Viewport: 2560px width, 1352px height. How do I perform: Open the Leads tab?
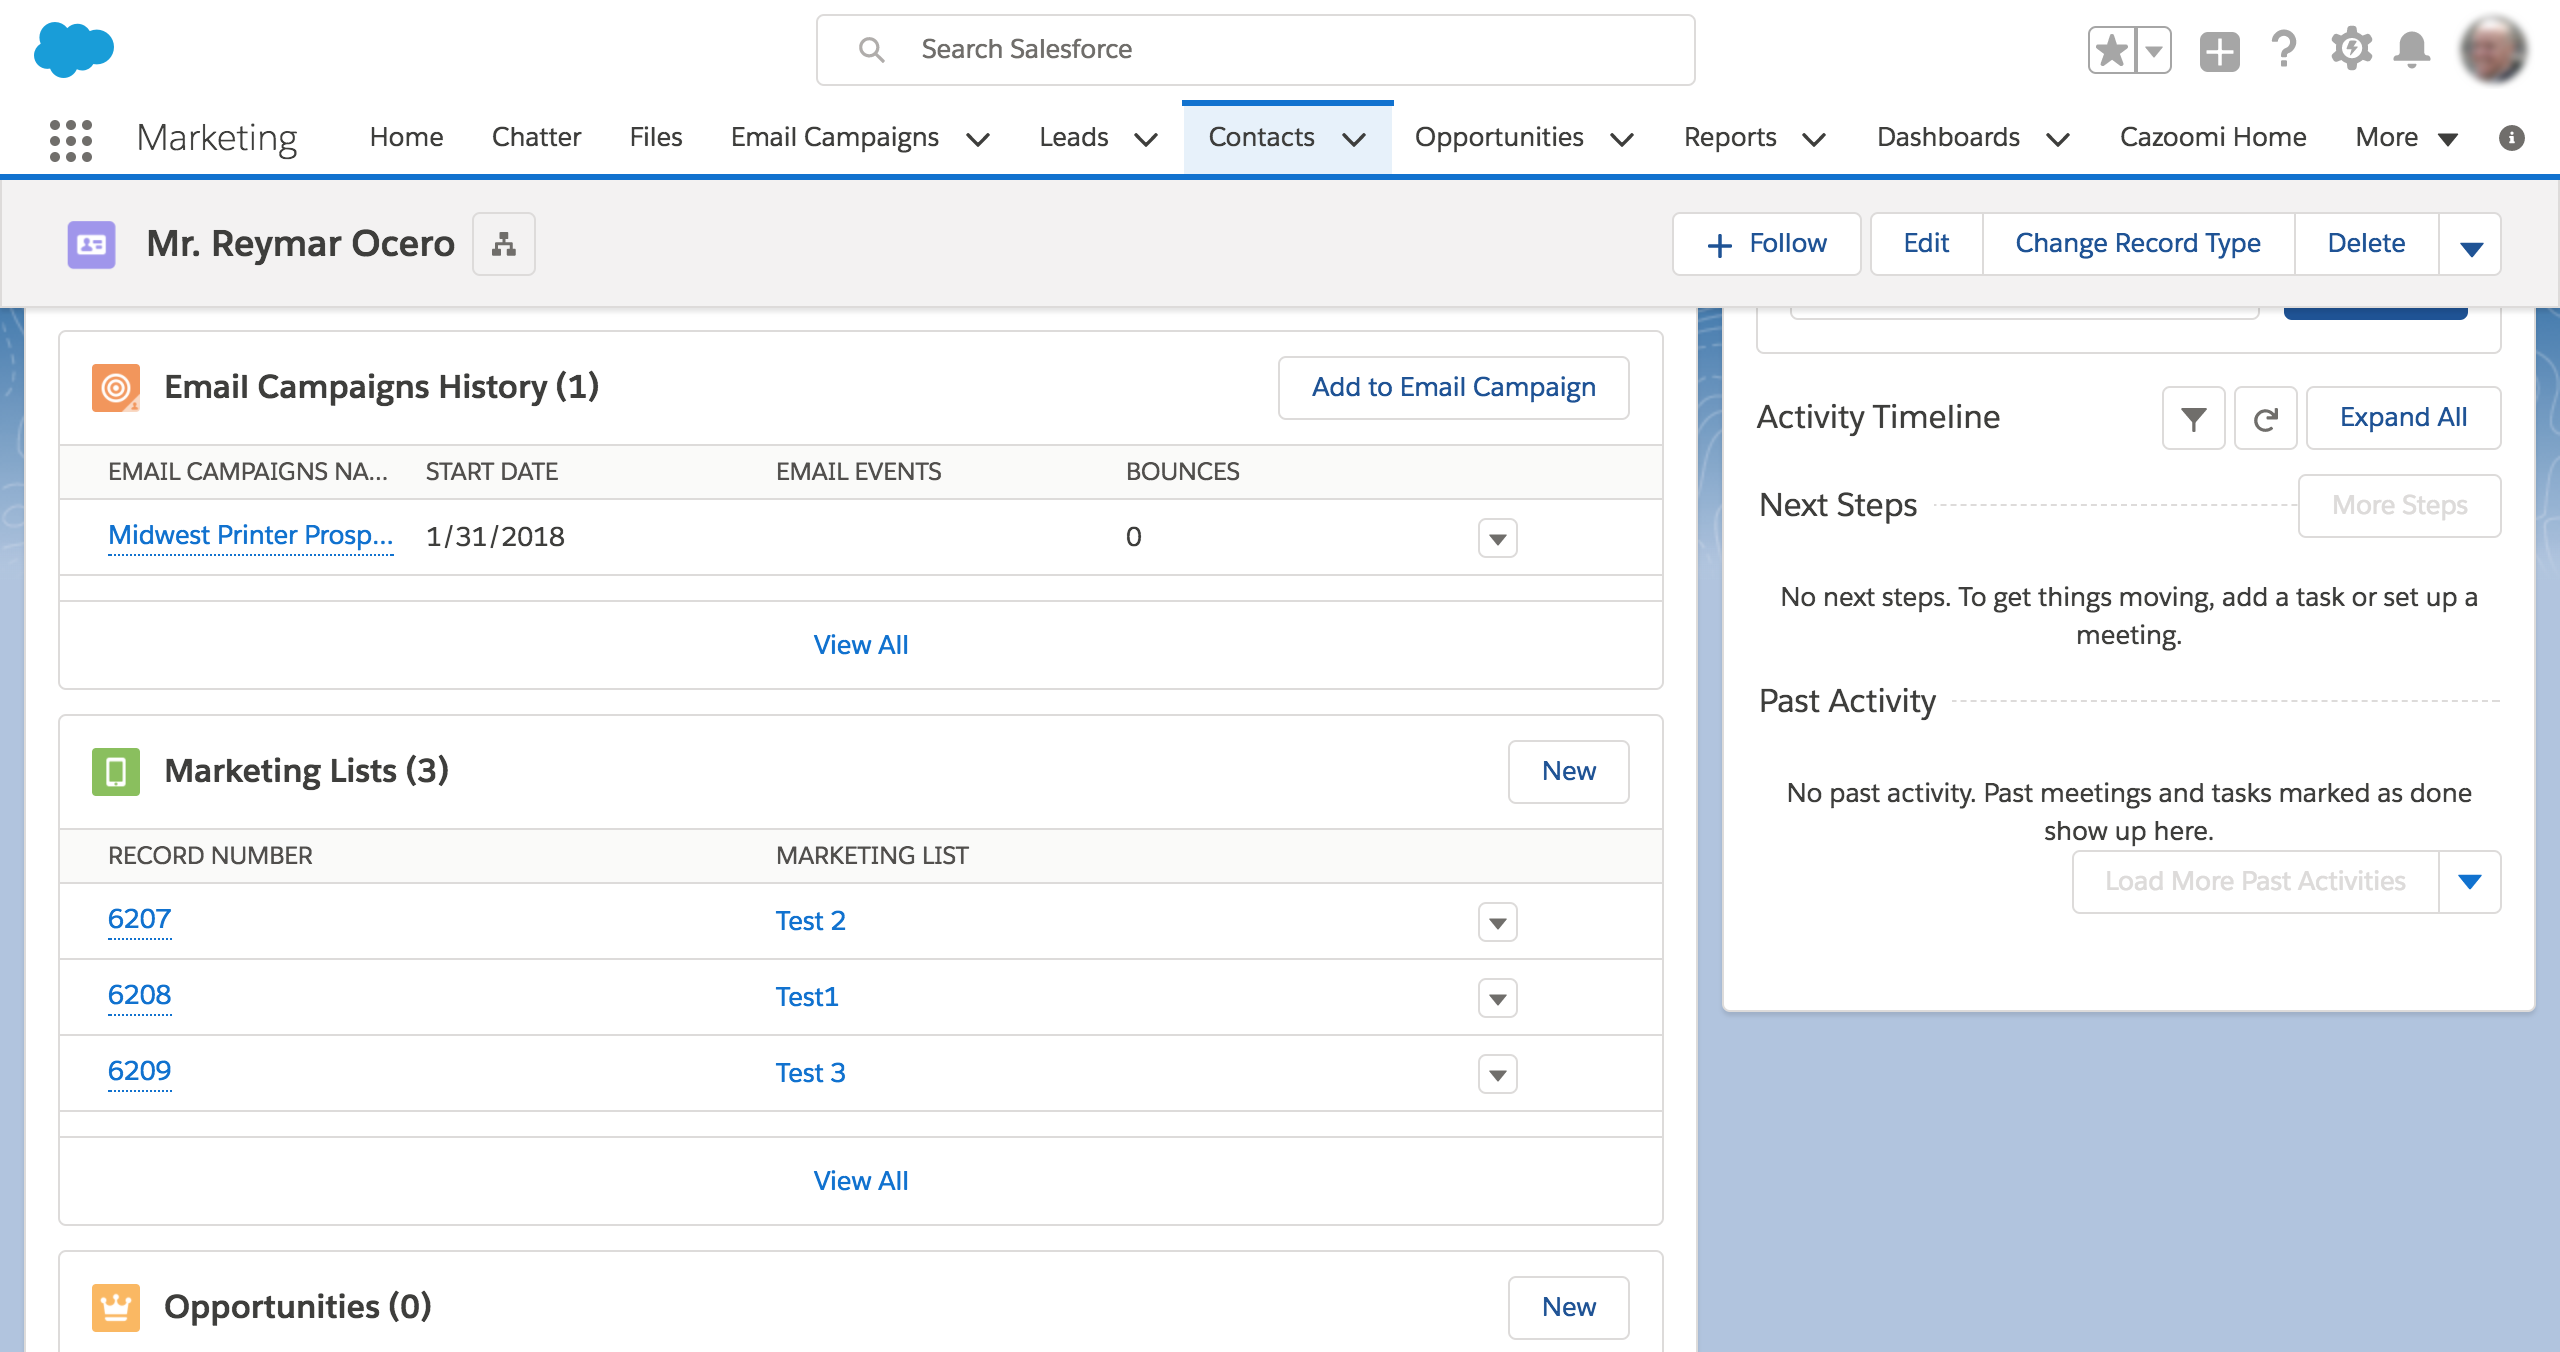click(1074, 137)
